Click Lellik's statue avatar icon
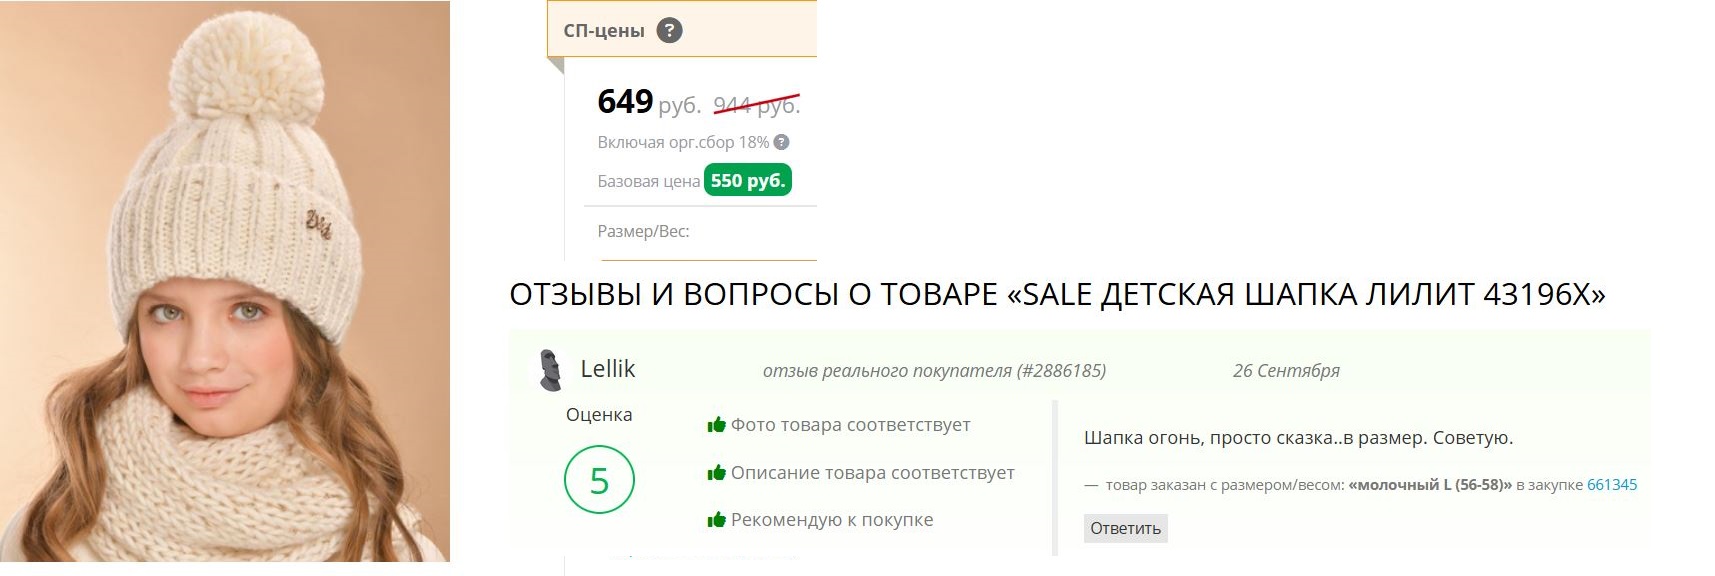The height and width of the screenshot is (576, 1715). [x=549, y=370]
